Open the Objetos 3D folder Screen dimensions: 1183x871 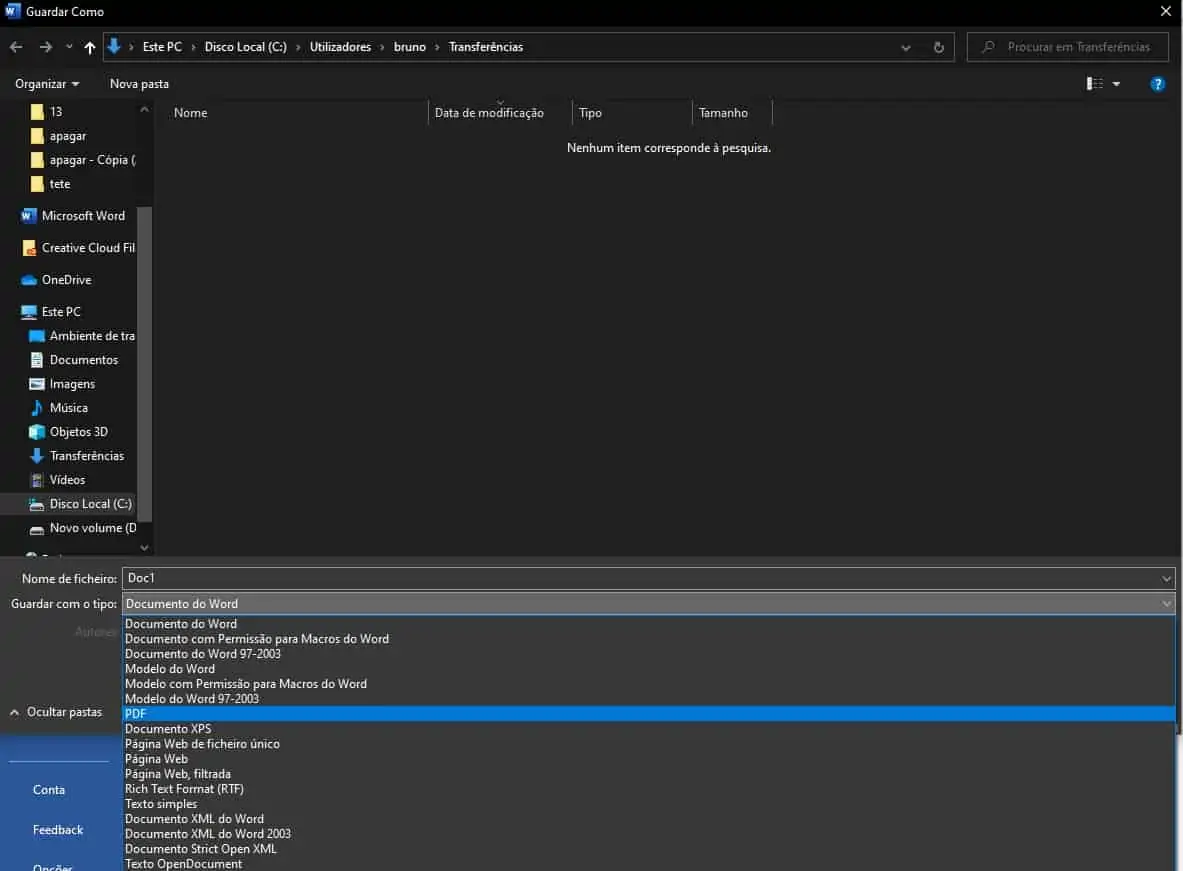pos(68,432)
